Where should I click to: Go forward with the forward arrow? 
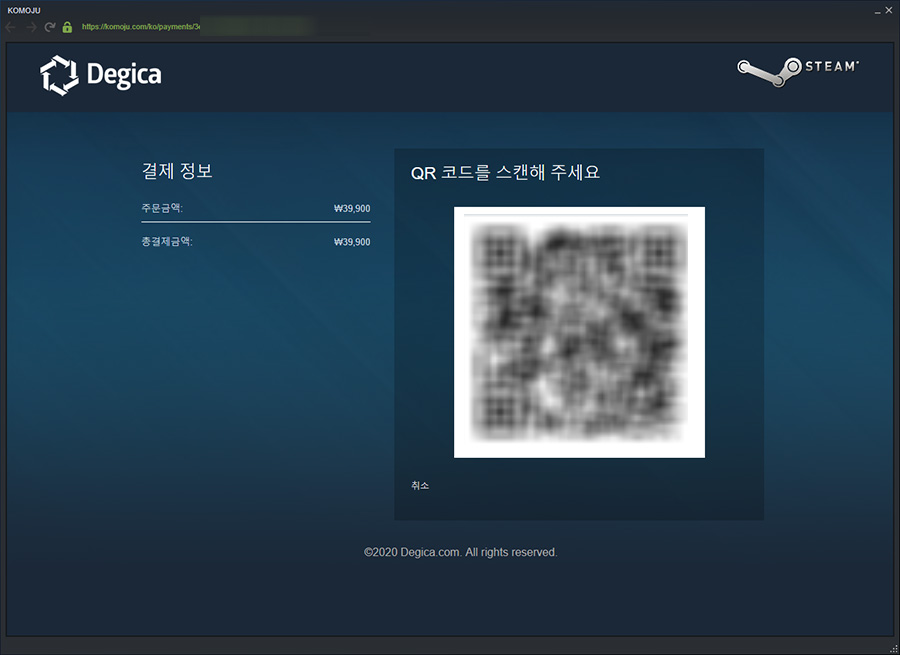pyautogui.click(x=31, y=27)
